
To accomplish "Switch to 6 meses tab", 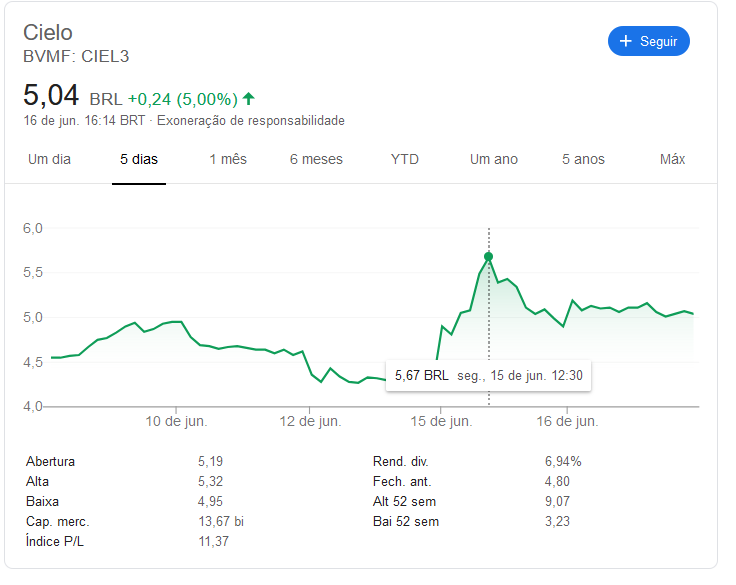I will click(316, 159).
